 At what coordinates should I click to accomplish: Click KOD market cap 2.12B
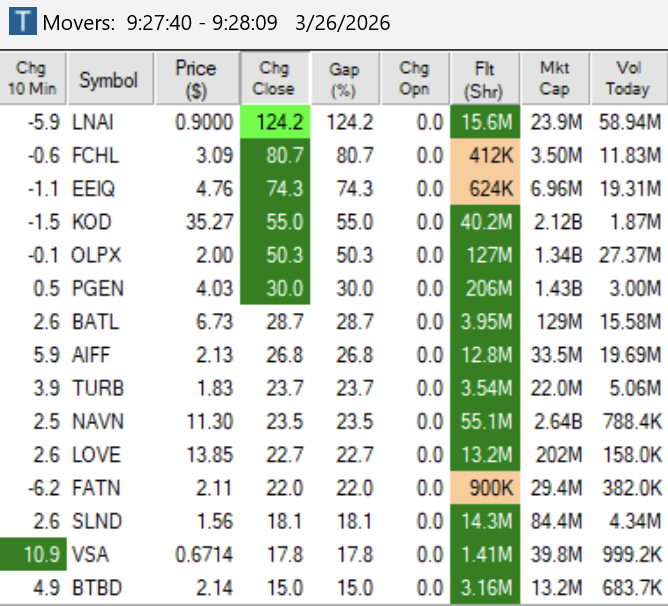[x=558, y=222]
